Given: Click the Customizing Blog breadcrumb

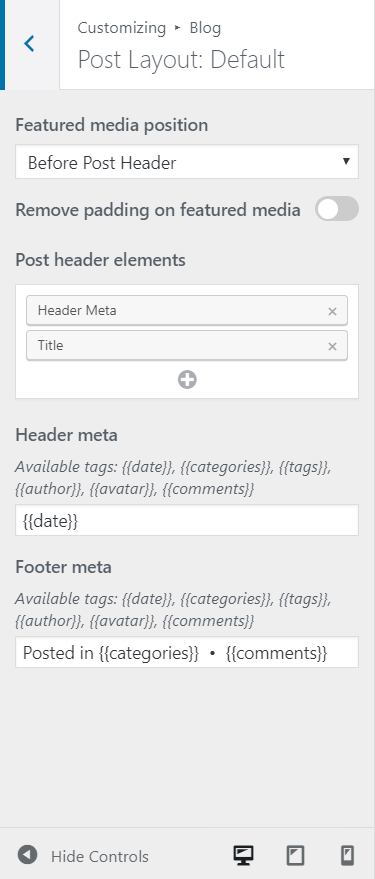Looking at the screenshot, I should (x=149, y=27).
